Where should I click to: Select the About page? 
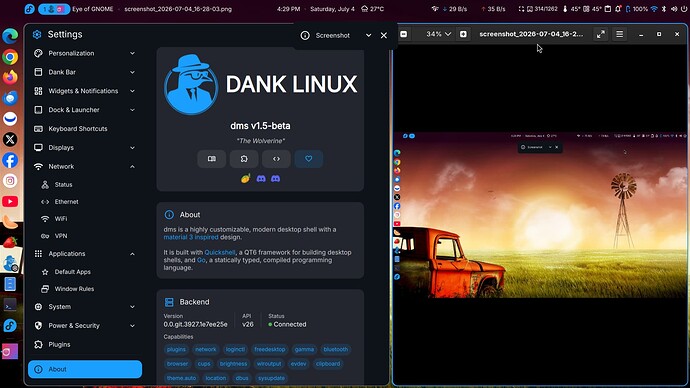tap(85, 369)
